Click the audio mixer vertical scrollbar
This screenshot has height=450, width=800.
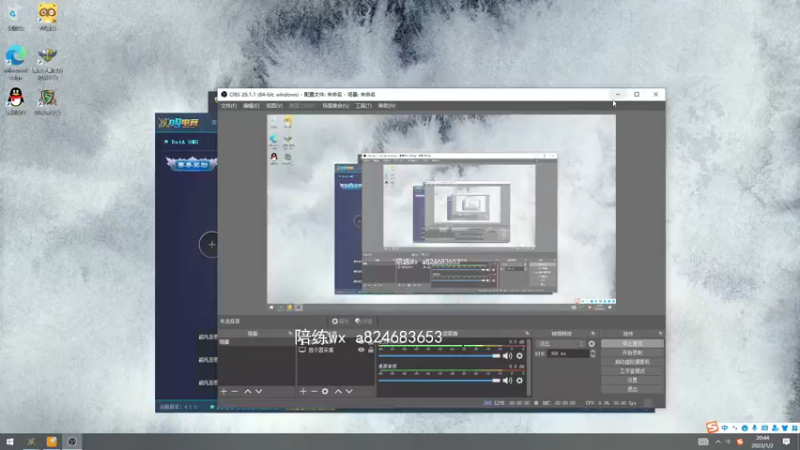coord(529,367)
